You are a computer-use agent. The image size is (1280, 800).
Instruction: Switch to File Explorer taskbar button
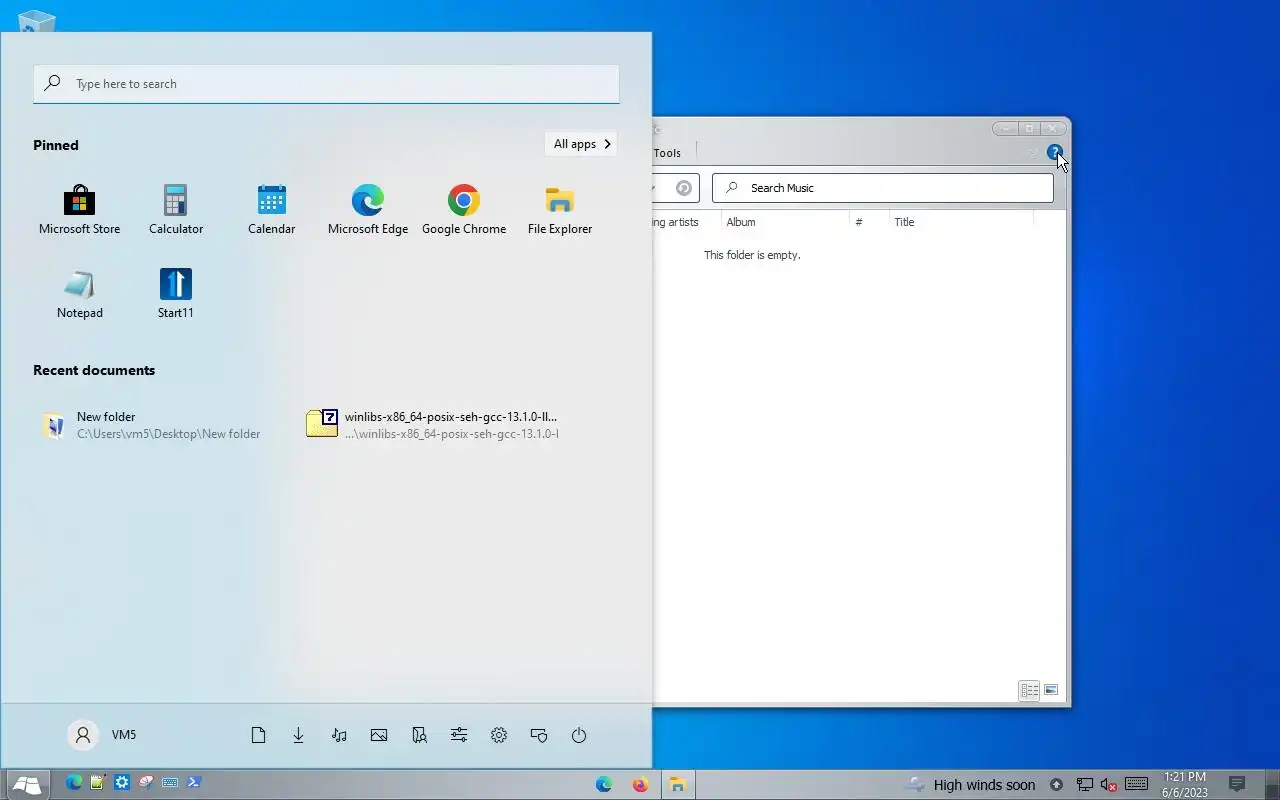[x=677, y=785]
